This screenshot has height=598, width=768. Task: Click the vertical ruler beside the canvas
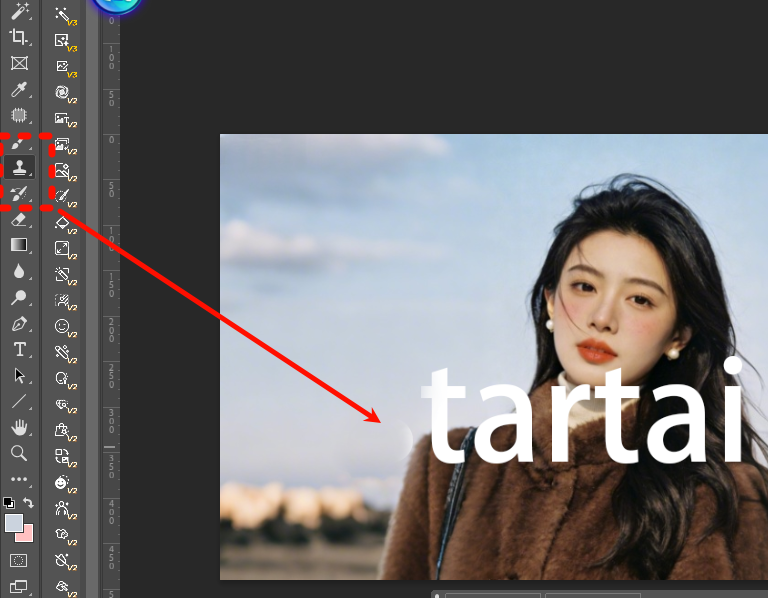111,304
